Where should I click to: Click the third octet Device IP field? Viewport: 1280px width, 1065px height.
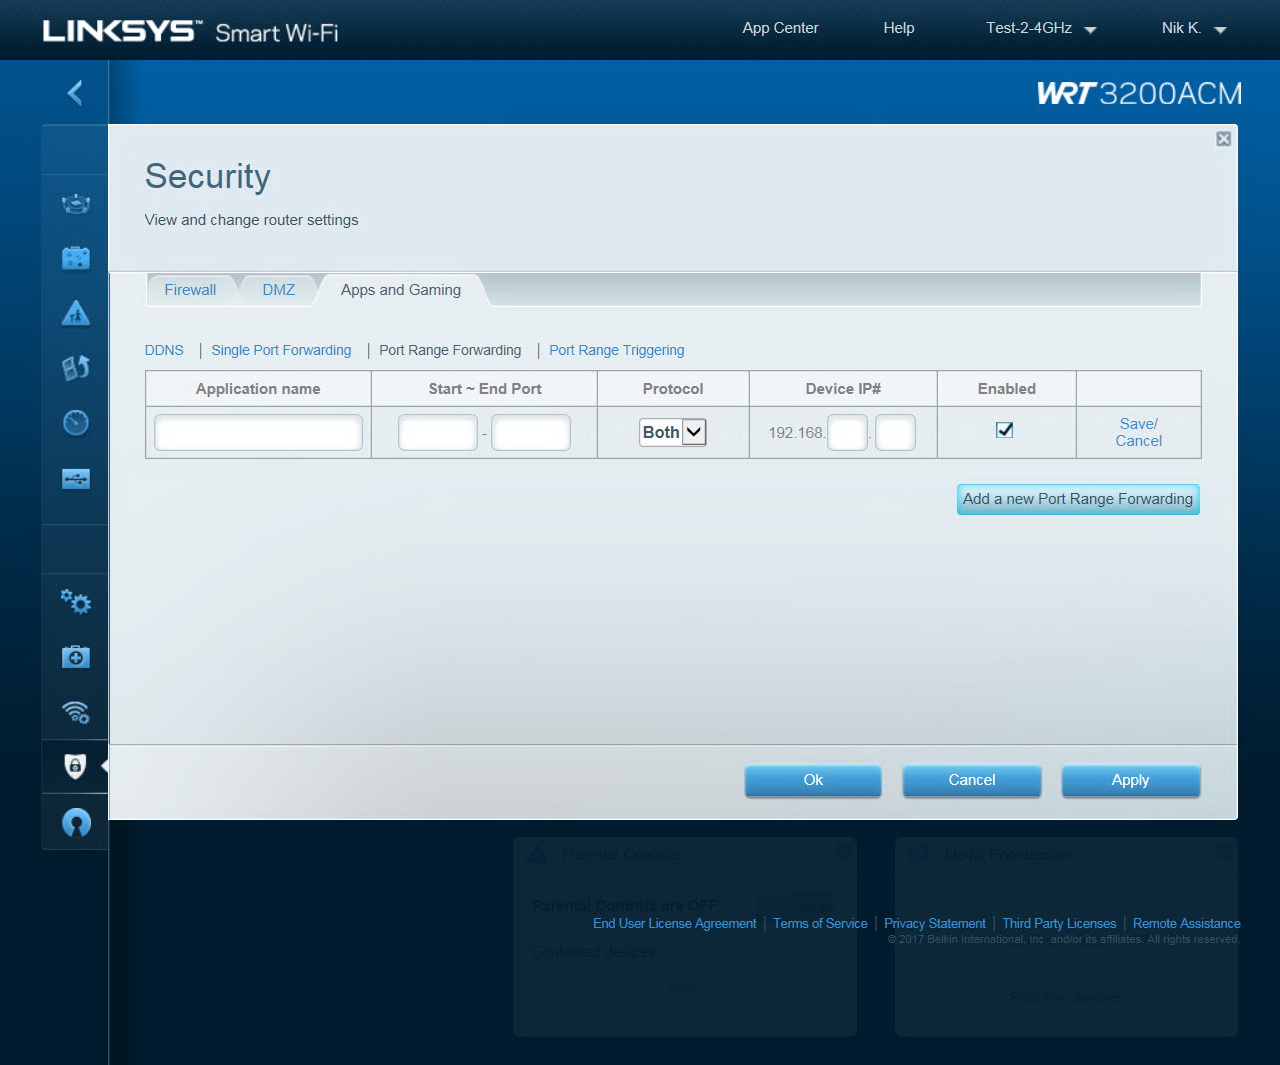point(847,433)
